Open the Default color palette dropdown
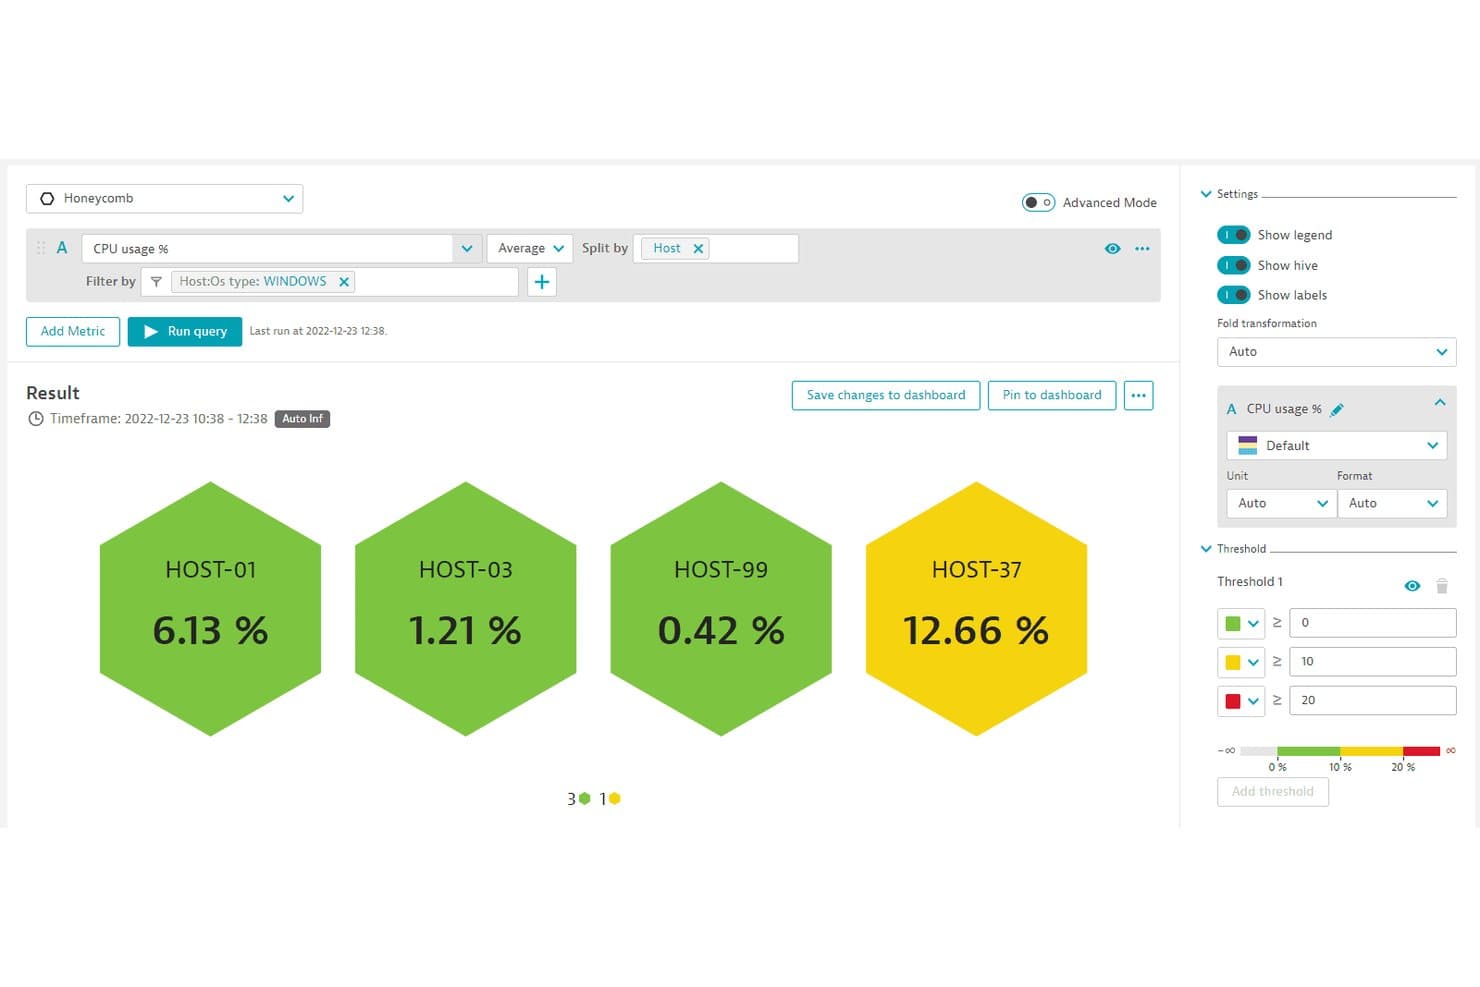Screen dimensions: 1480x987 1336,445
